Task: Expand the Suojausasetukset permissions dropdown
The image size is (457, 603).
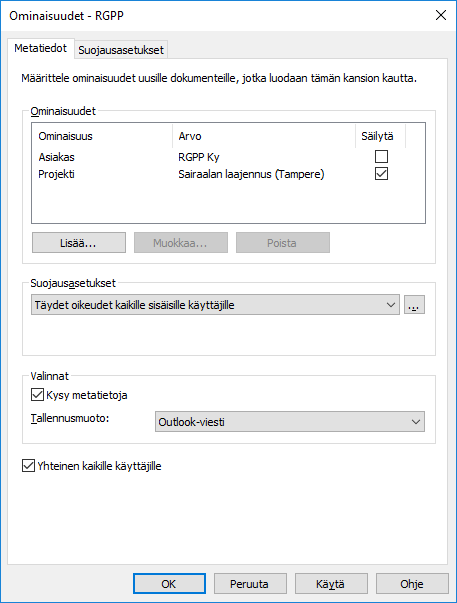Action: click(x=215, y=305)
